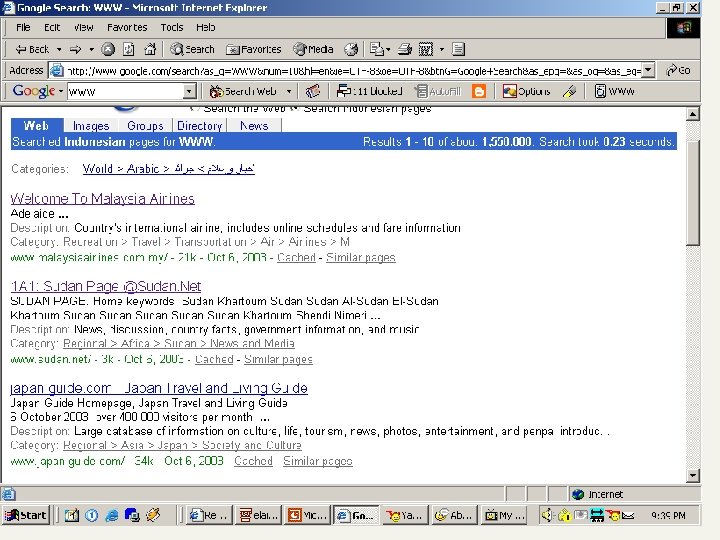The image size is (720, 540).
Task: Expand the Search Web dropdown arrow
Action: click(289, 91)
